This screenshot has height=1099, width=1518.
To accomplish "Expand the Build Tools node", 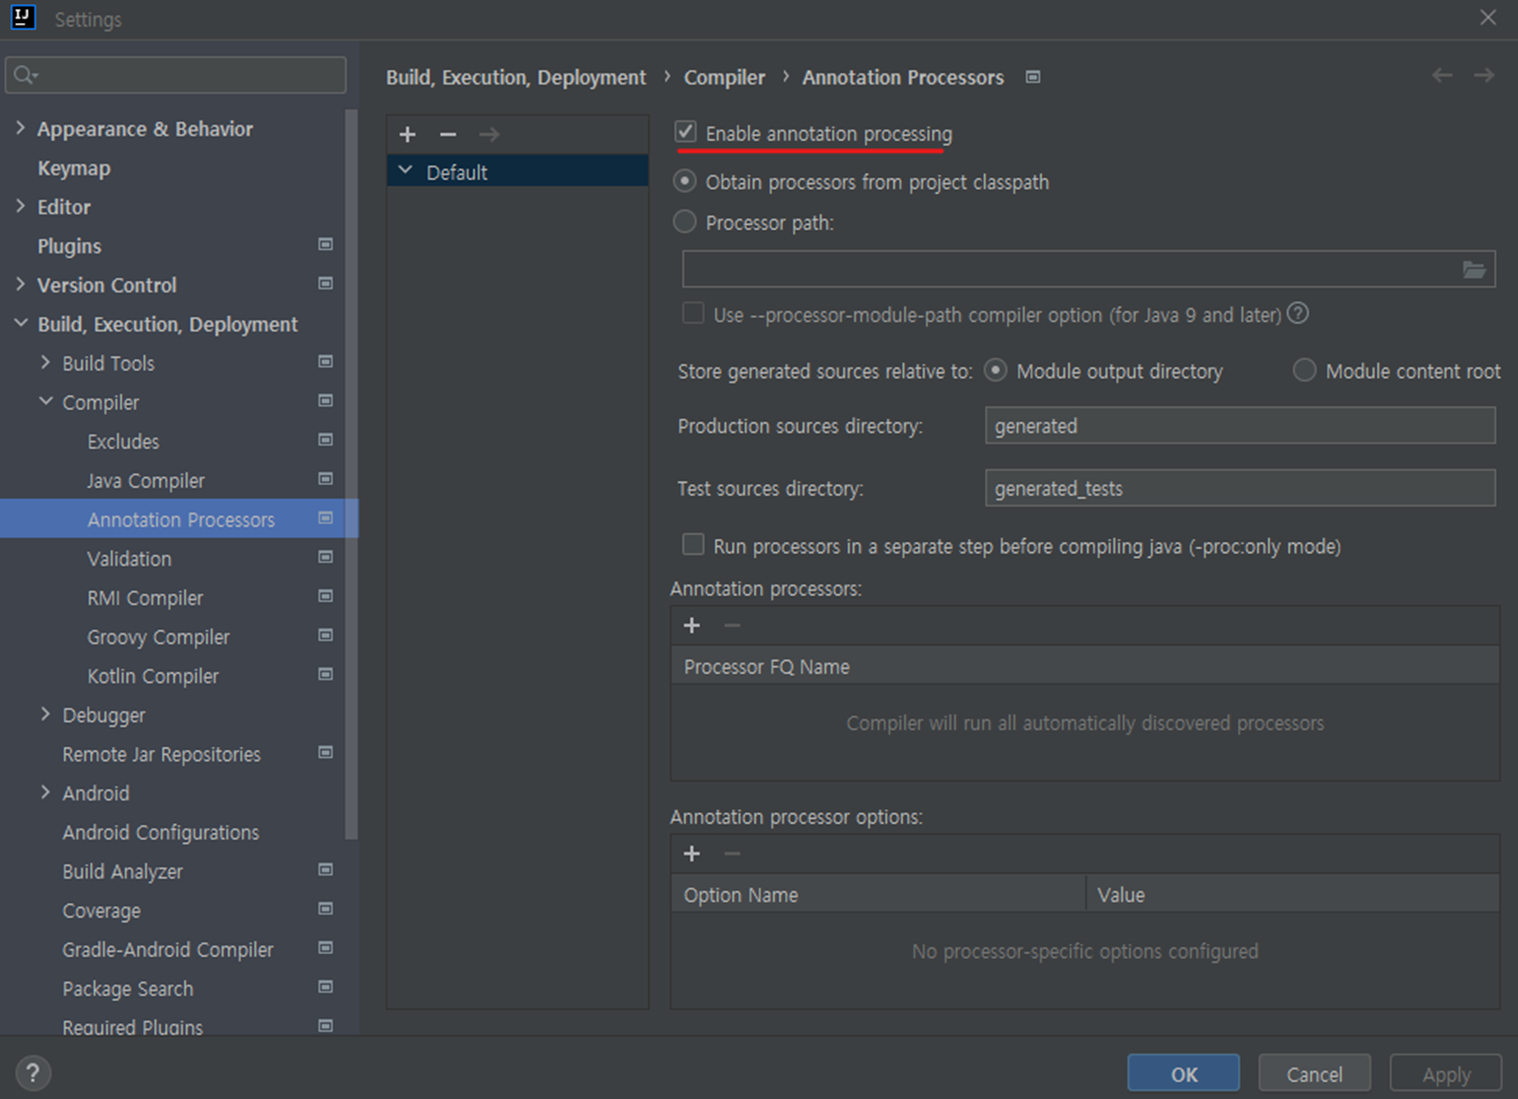I will click(x=45, y=362).
